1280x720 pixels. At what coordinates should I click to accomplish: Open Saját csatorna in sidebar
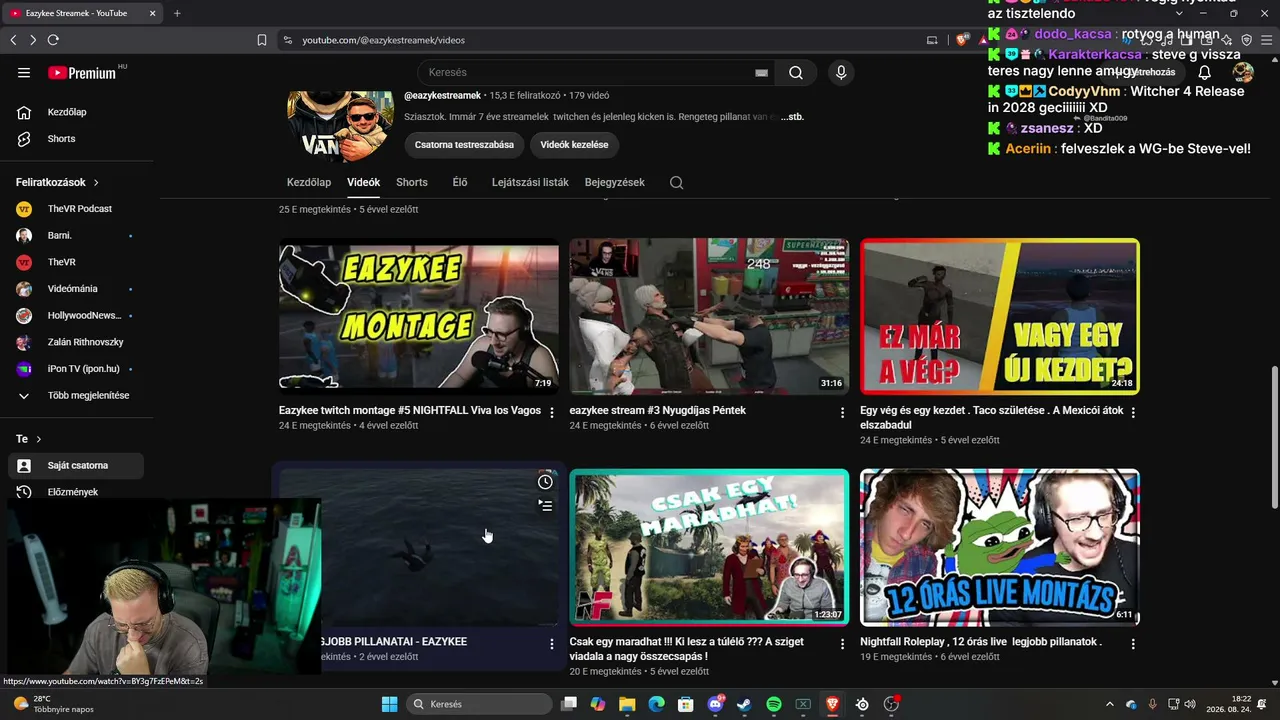pyautogui.click(x=76, y=465)
